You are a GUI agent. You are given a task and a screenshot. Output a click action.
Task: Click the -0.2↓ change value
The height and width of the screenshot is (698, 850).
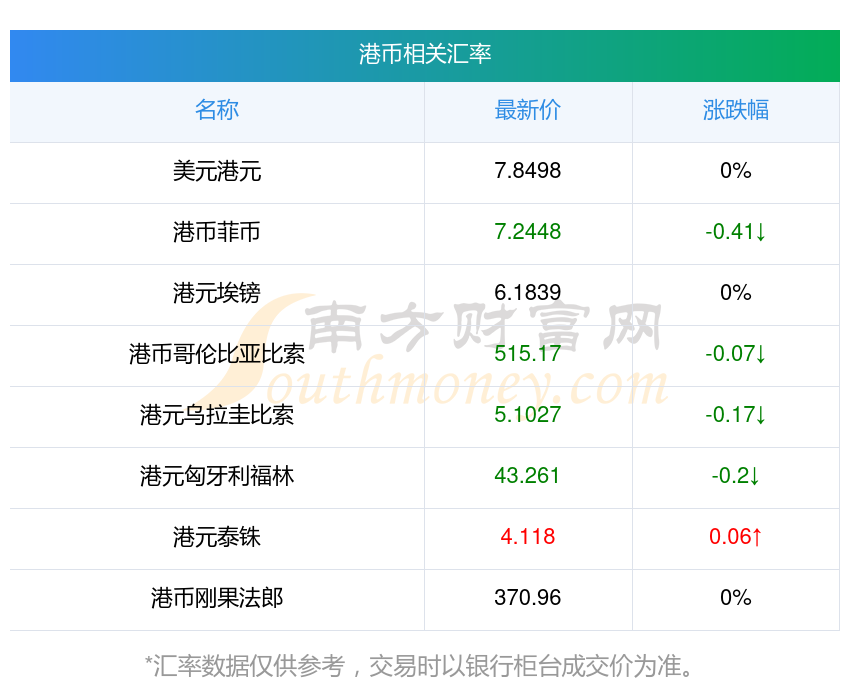point(736,476)
